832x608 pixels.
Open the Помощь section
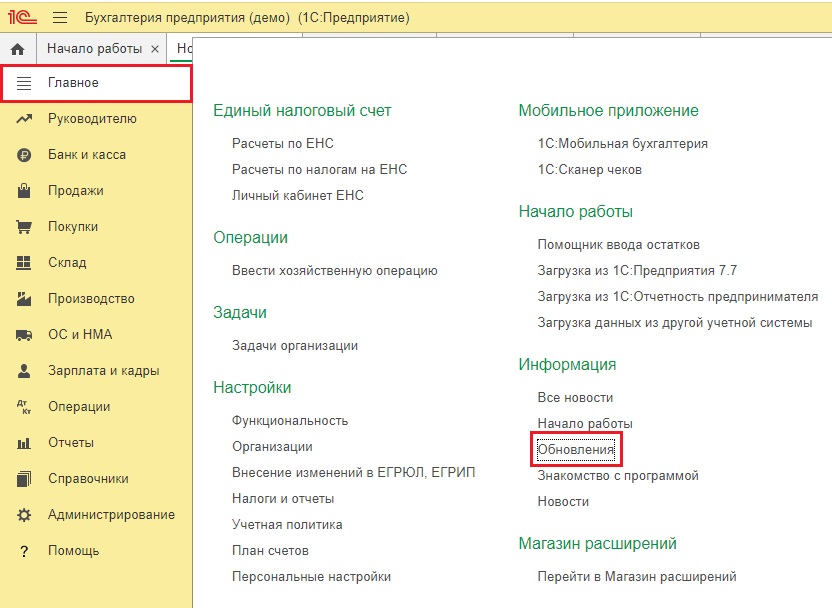point(73,551)
